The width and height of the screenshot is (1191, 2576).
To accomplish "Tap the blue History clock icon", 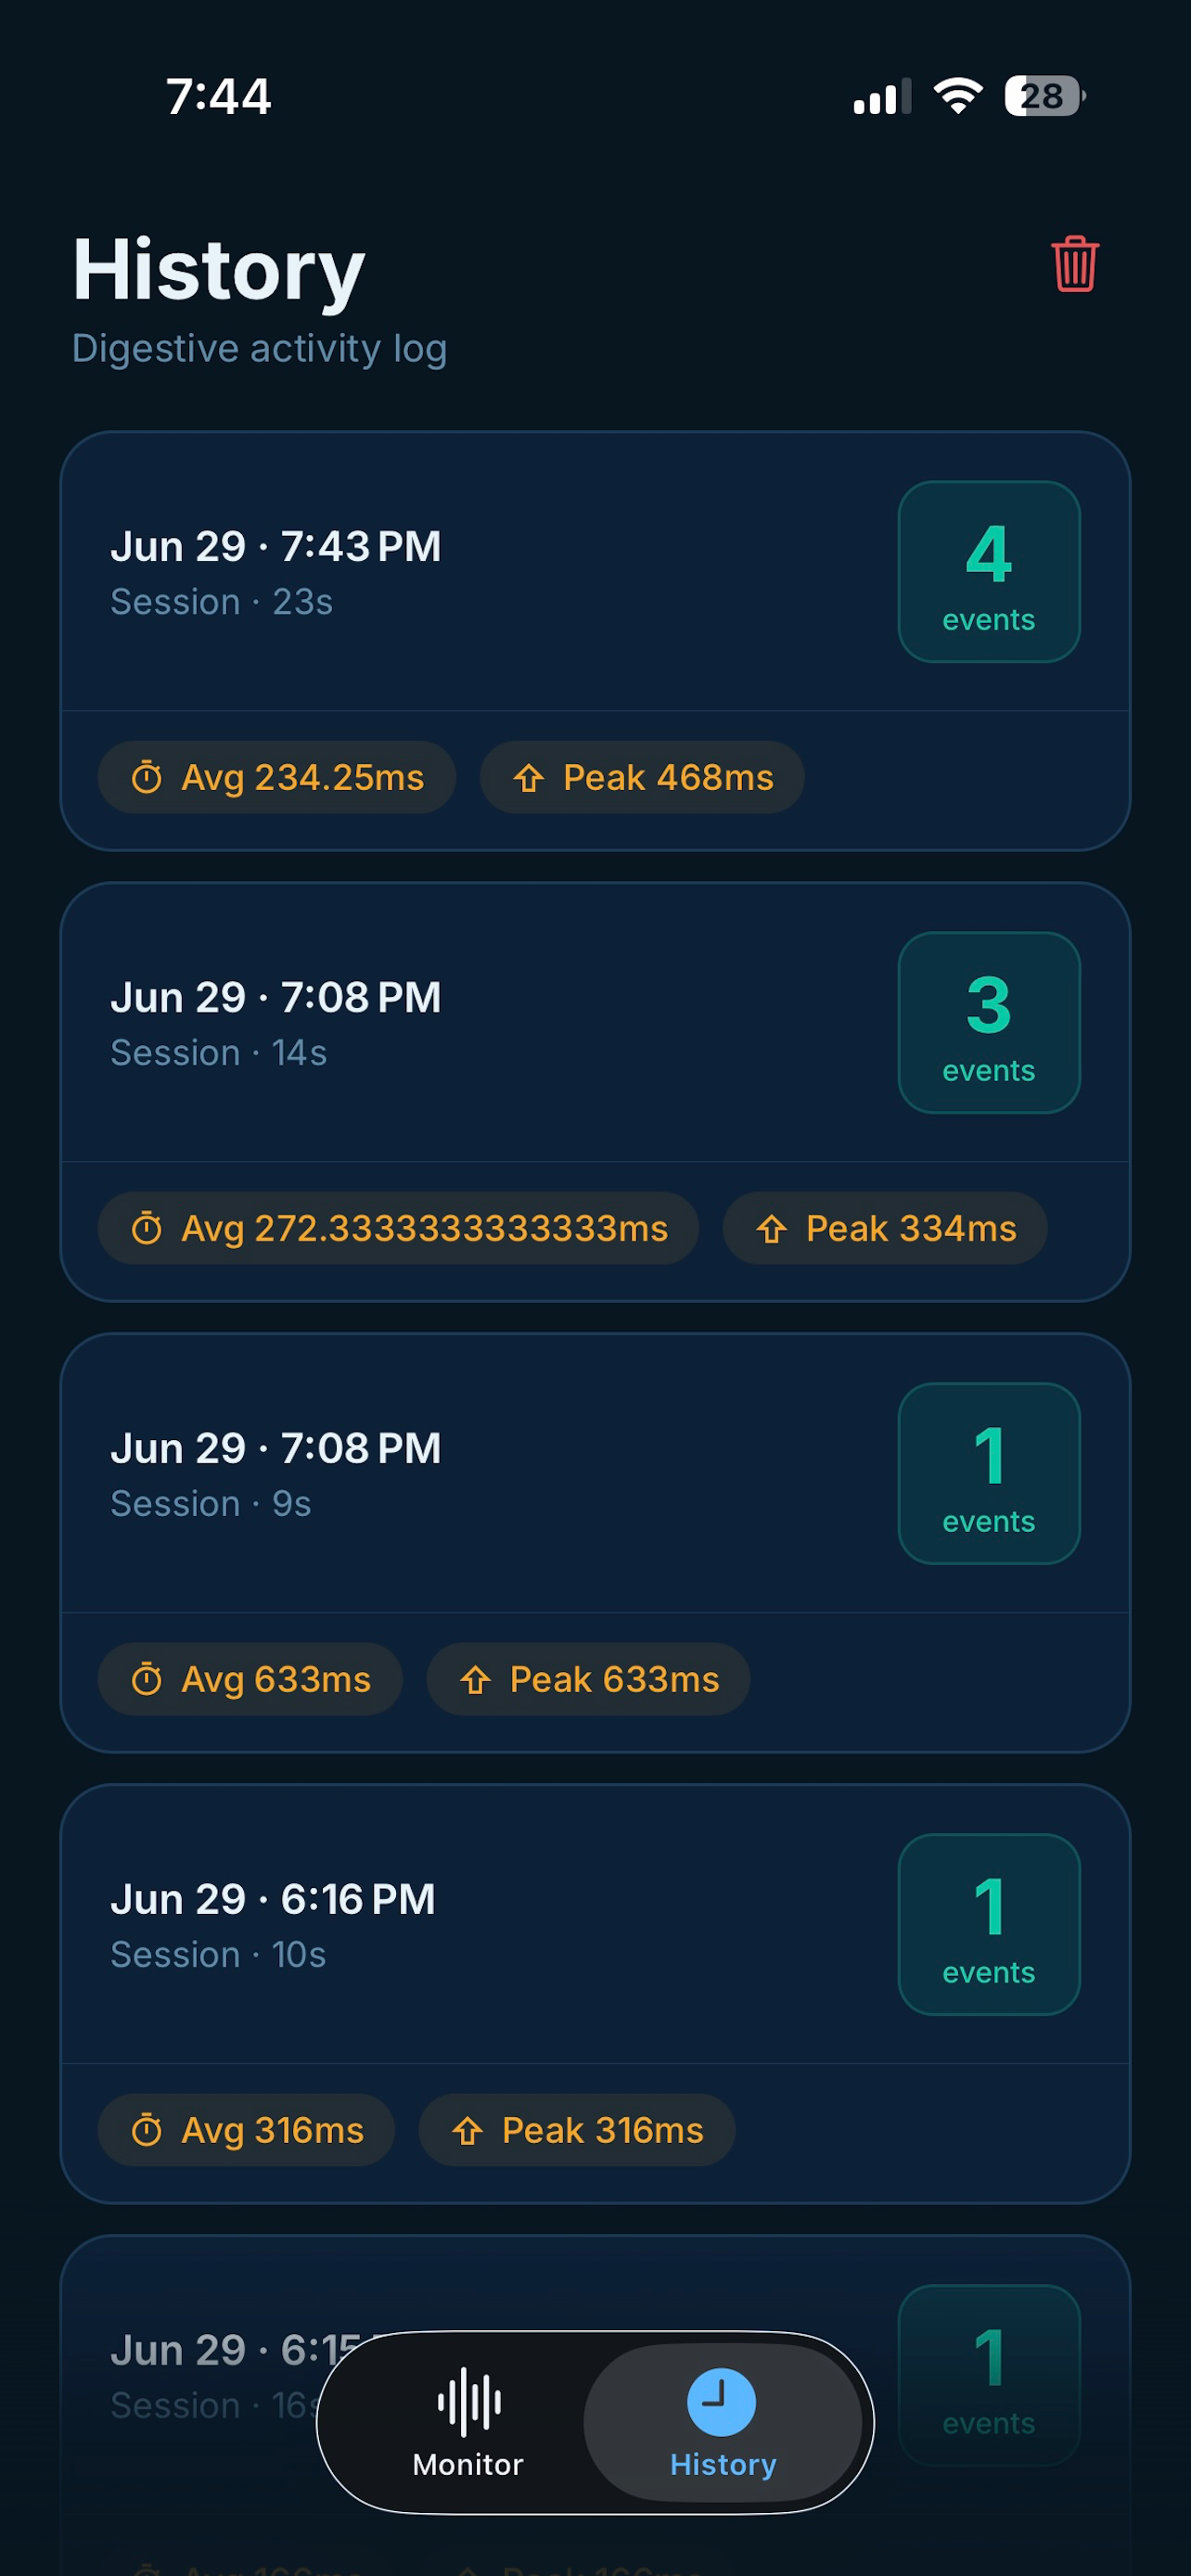I will pyautogui.click(x=721, y=2401).
